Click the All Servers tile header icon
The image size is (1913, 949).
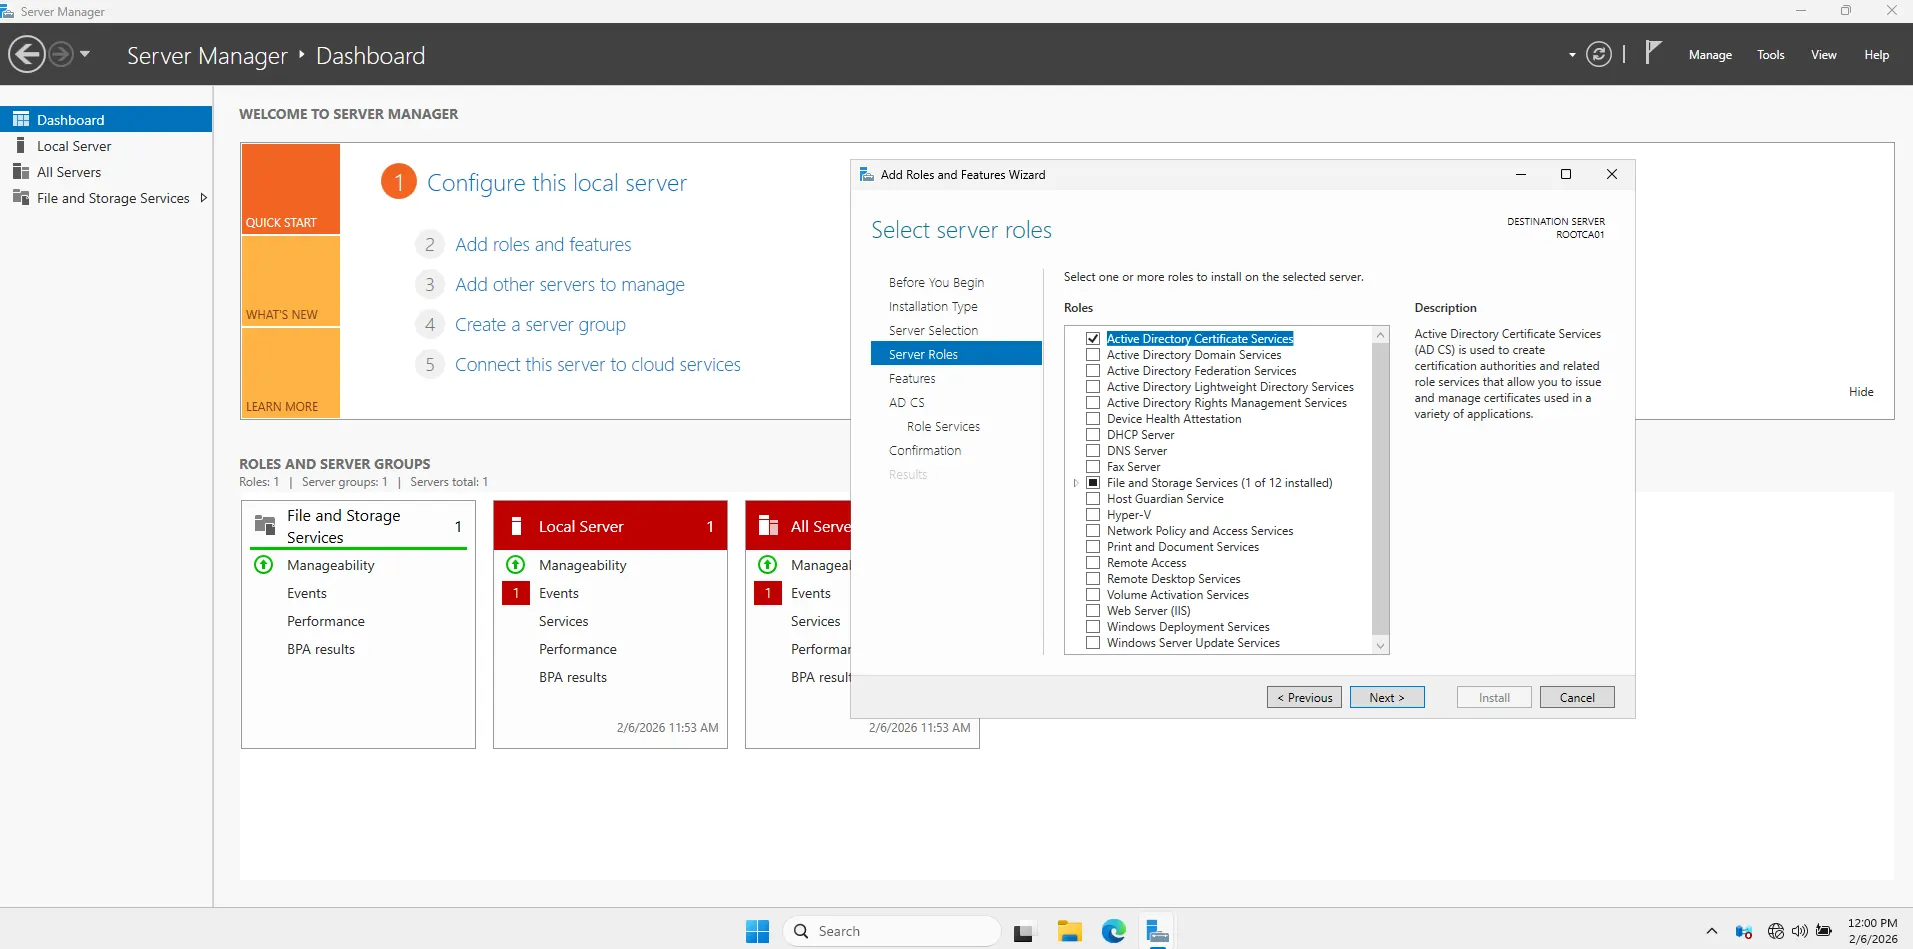768,526
